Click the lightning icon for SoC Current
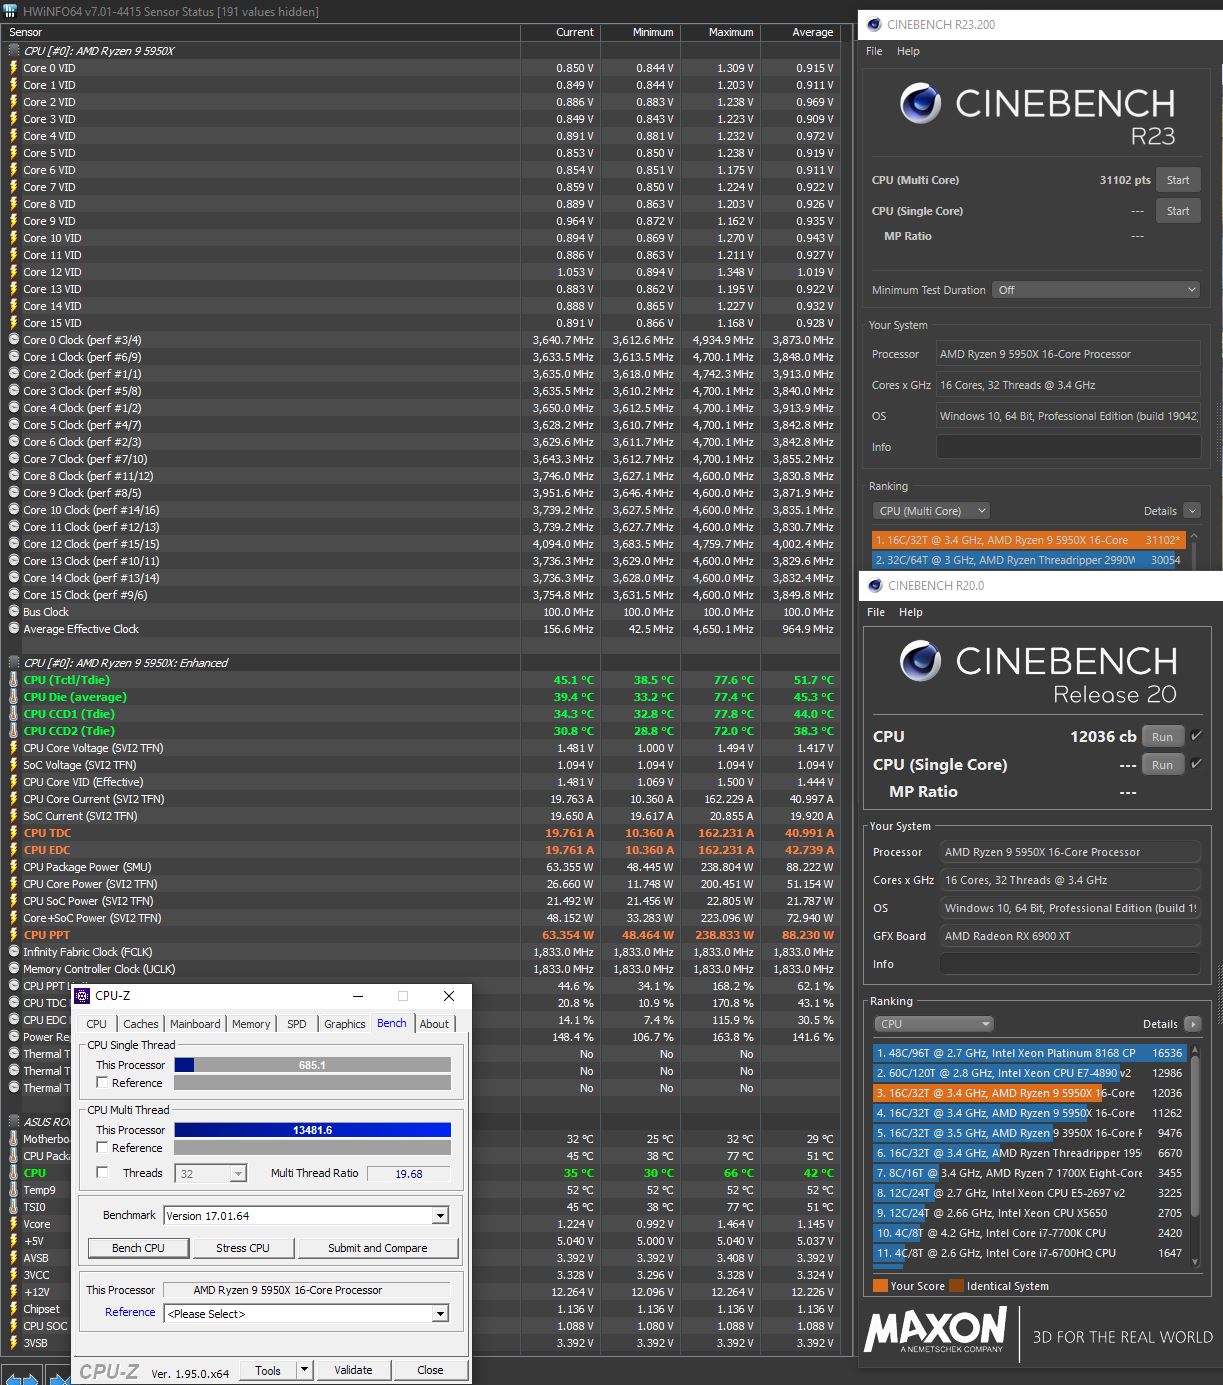This screenshot has height=1385, width=1223. 13,816
